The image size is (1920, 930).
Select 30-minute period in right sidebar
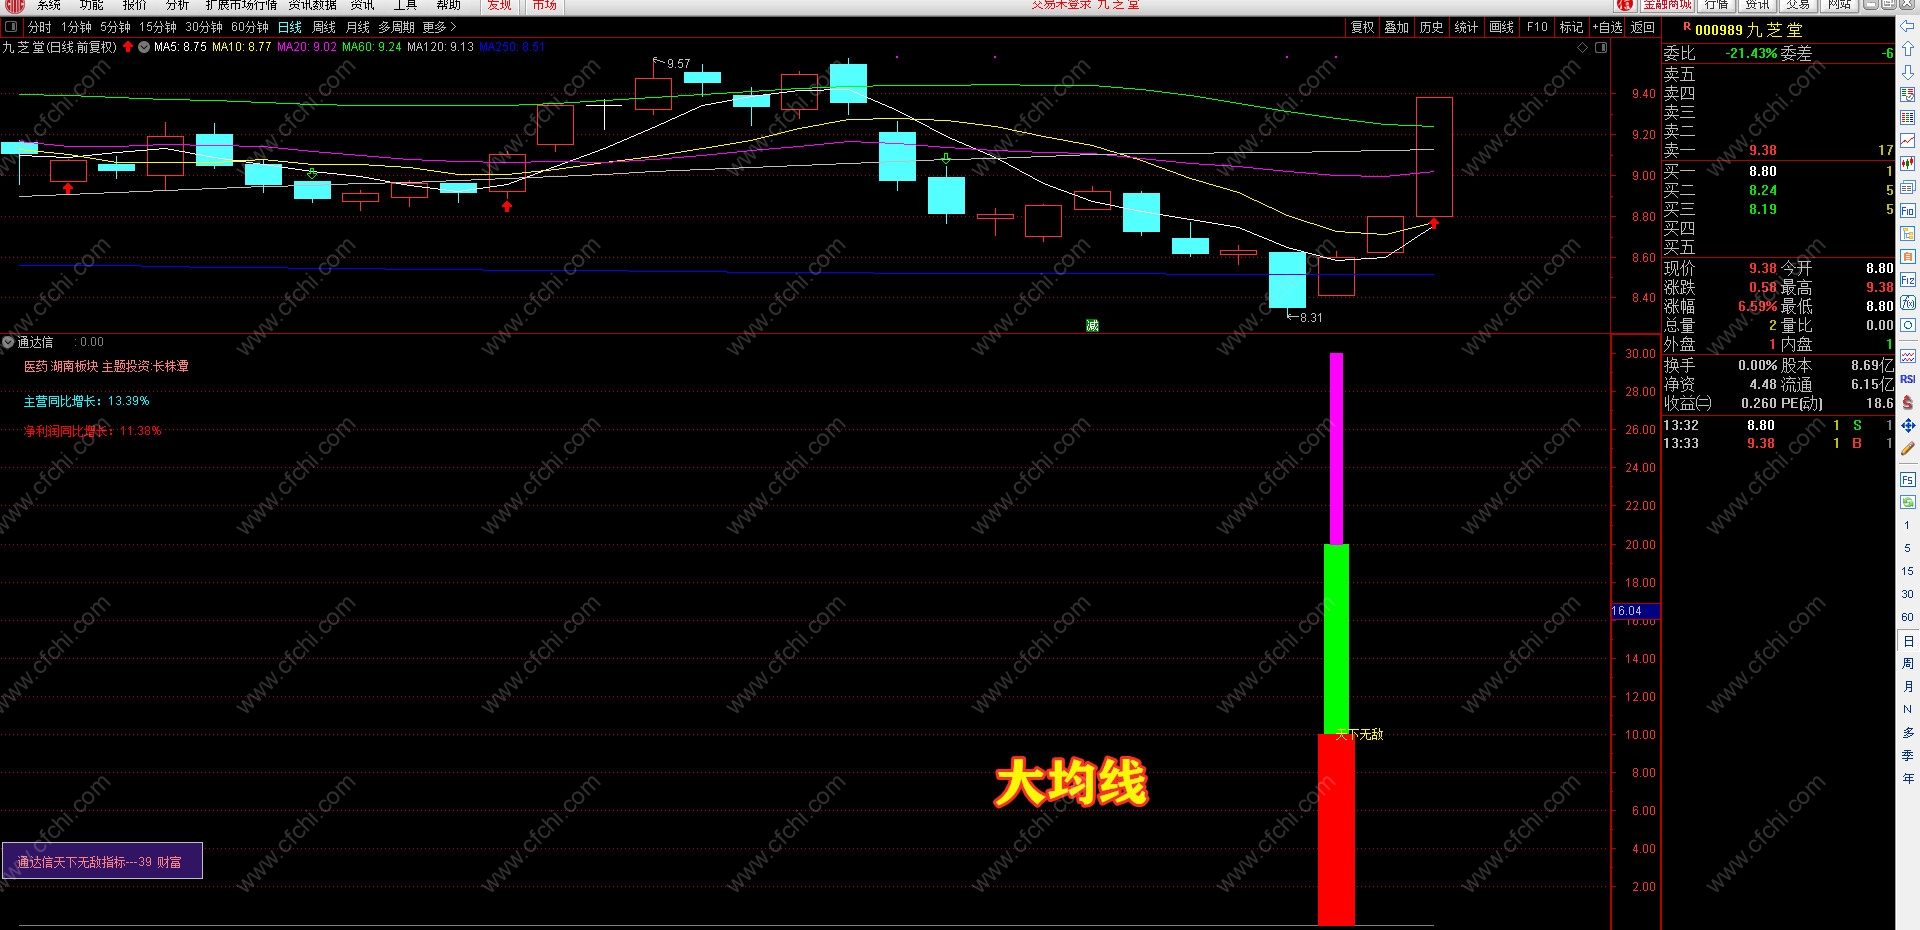click(x=1907, y=594)
